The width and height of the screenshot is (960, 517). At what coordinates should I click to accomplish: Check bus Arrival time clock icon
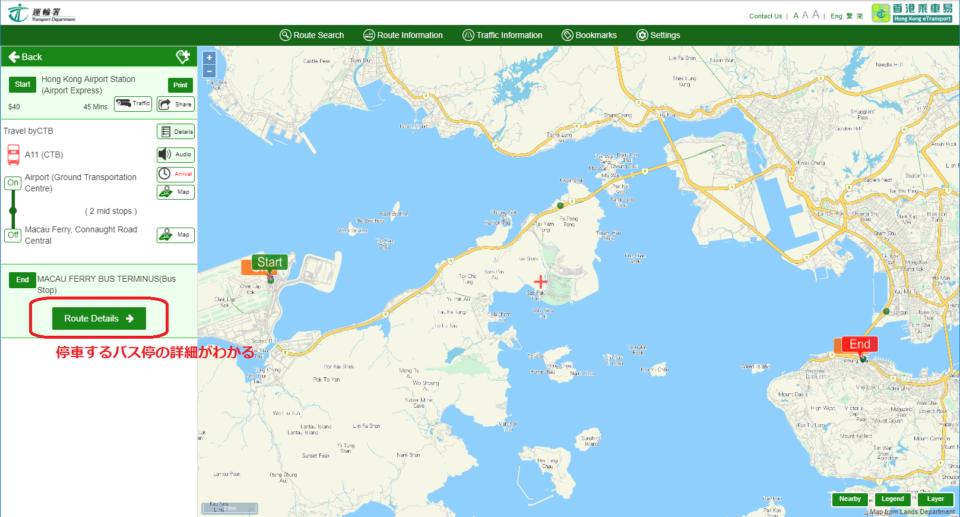pos(175,174)
